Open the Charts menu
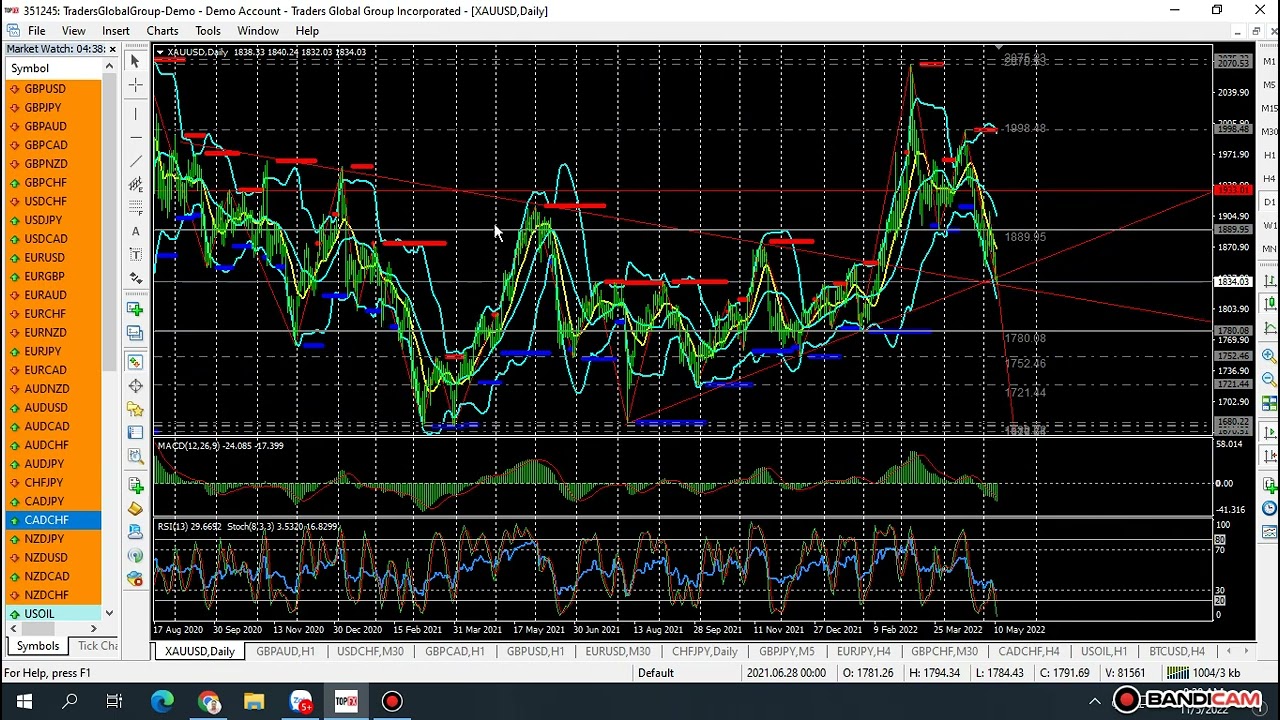This screenshot has width=1280, height=720. pyautogui.click(x=162, y=31)
